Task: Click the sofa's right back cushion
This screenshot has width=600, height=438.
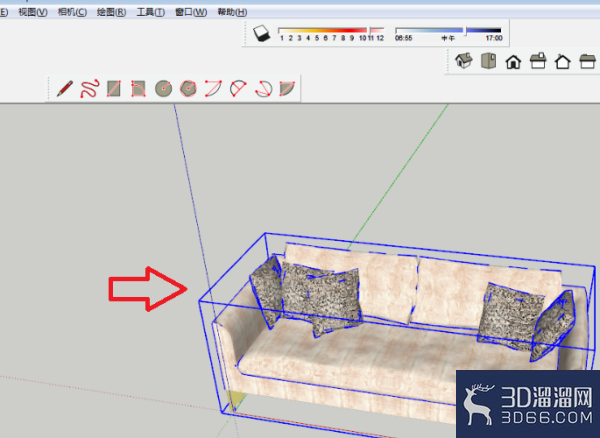Action: 486,295
